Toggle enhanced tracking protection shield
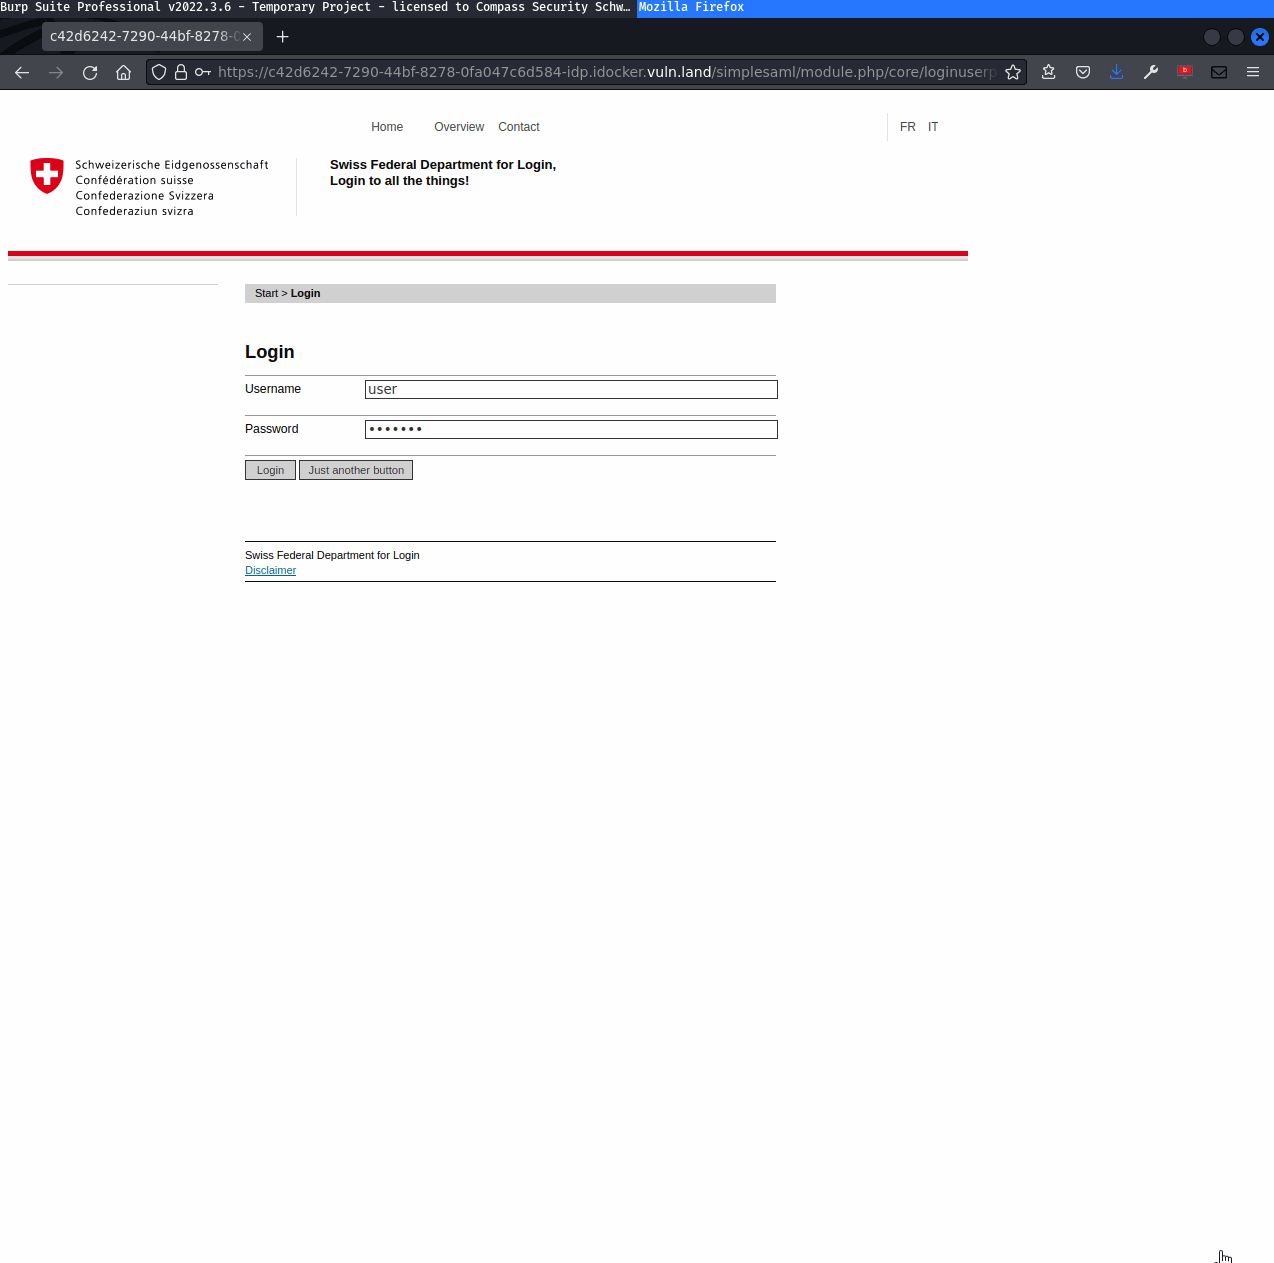1274x1263 pixels. click(159, 72)
